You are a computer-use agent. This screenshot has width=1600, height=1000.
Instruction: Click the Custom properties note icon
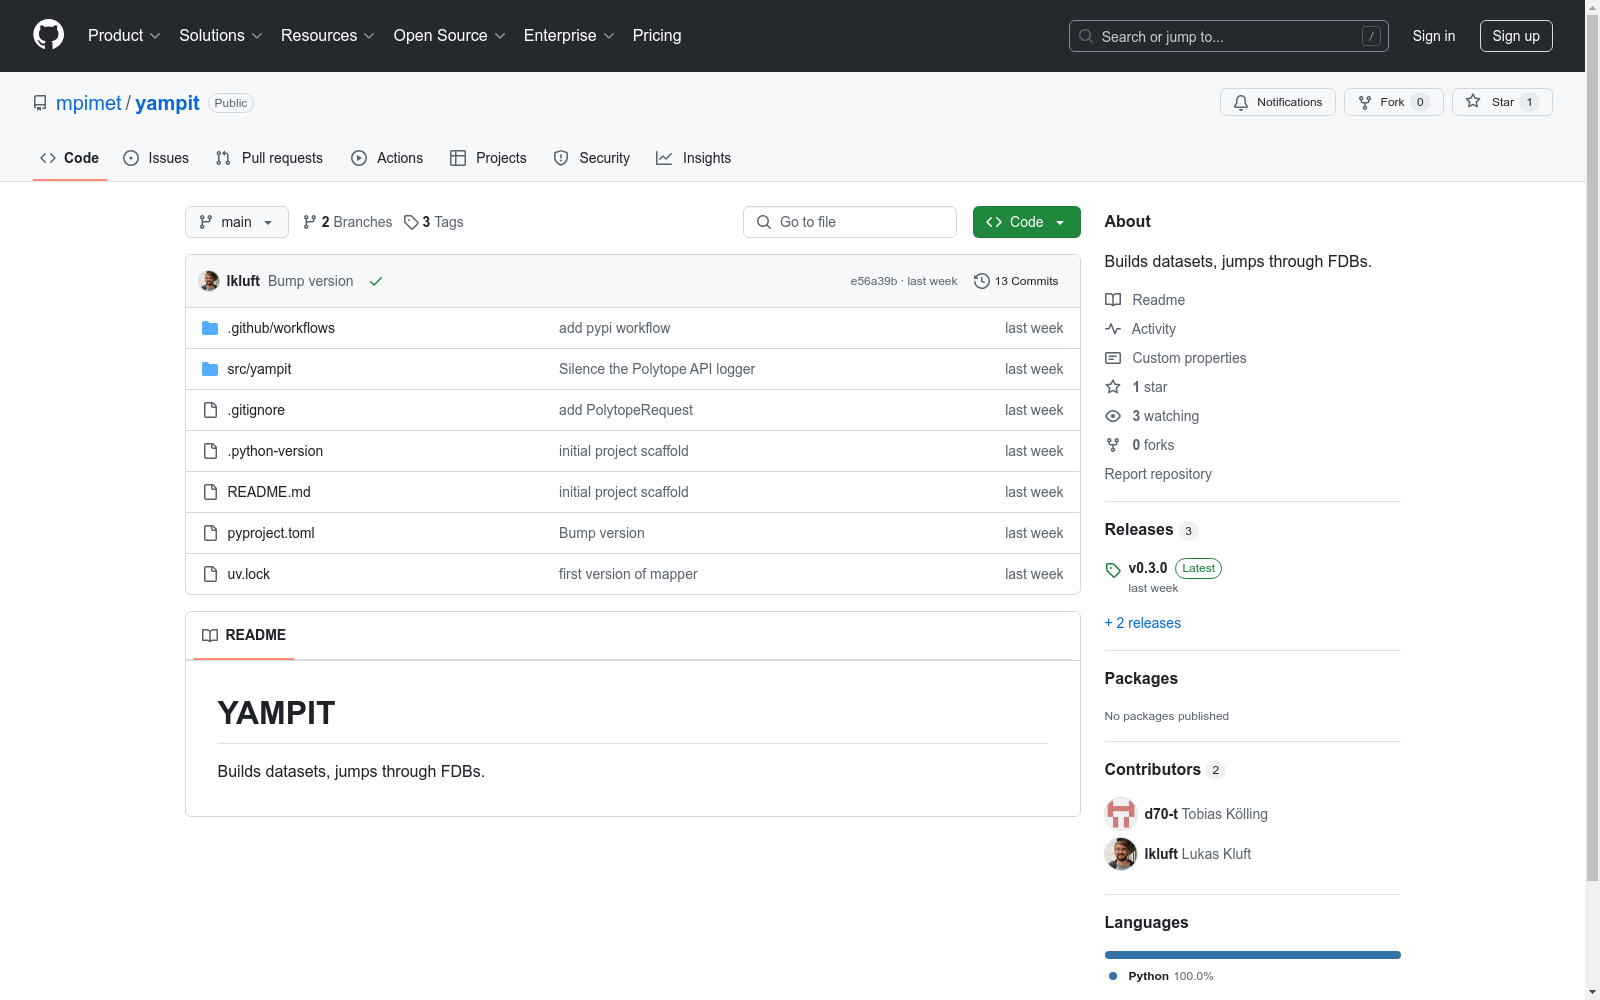coord(1113,358)
